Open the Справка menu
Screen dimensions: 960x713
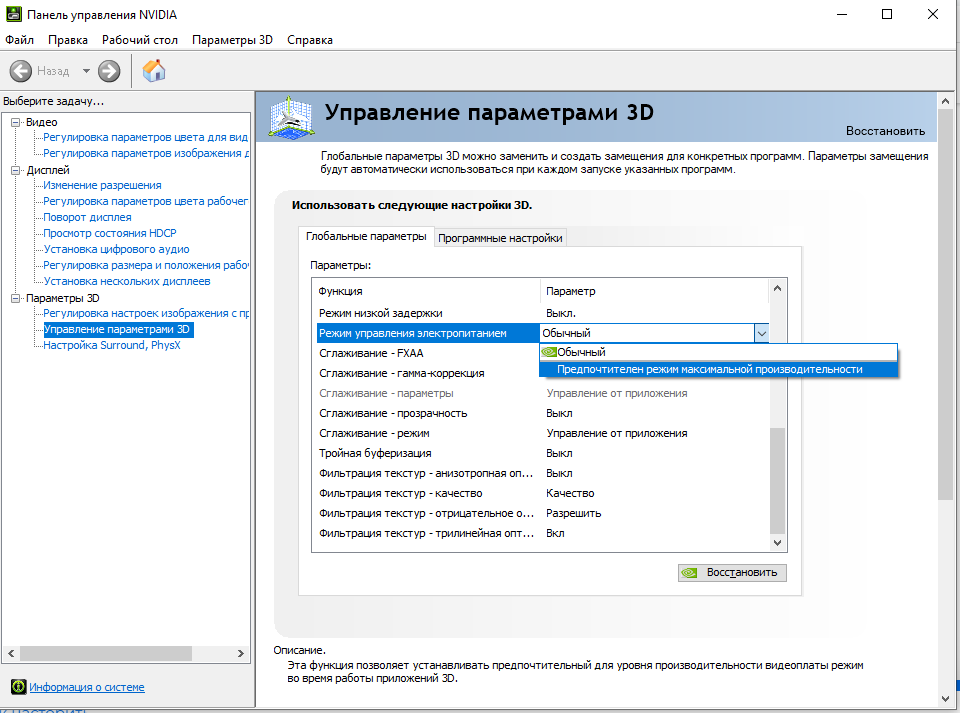pyautogui.click(x=310, y=40)
